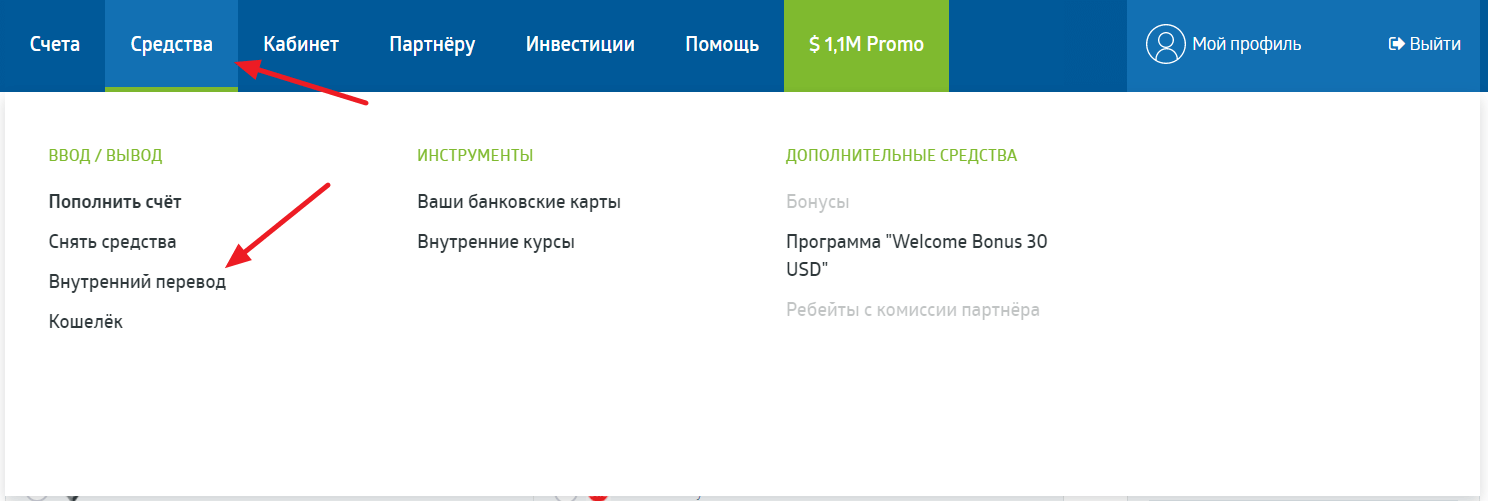
Task: Click the green $ 1,1M Promo button
Action: point(866,45)
